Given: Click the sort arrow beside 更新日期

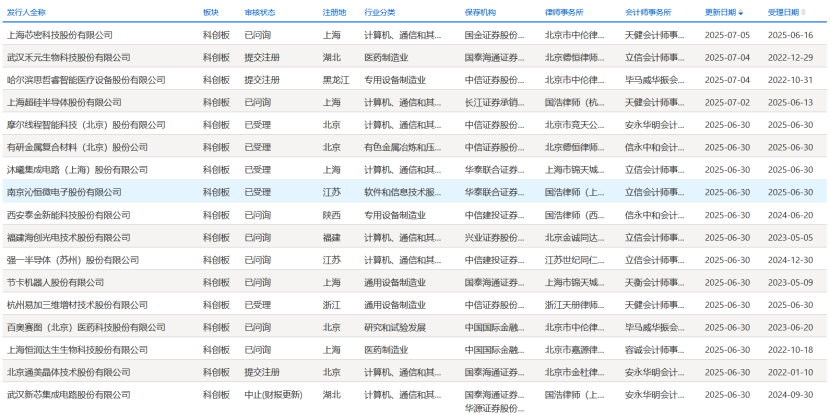Looking at the screenshot, I should click(741, 13).
